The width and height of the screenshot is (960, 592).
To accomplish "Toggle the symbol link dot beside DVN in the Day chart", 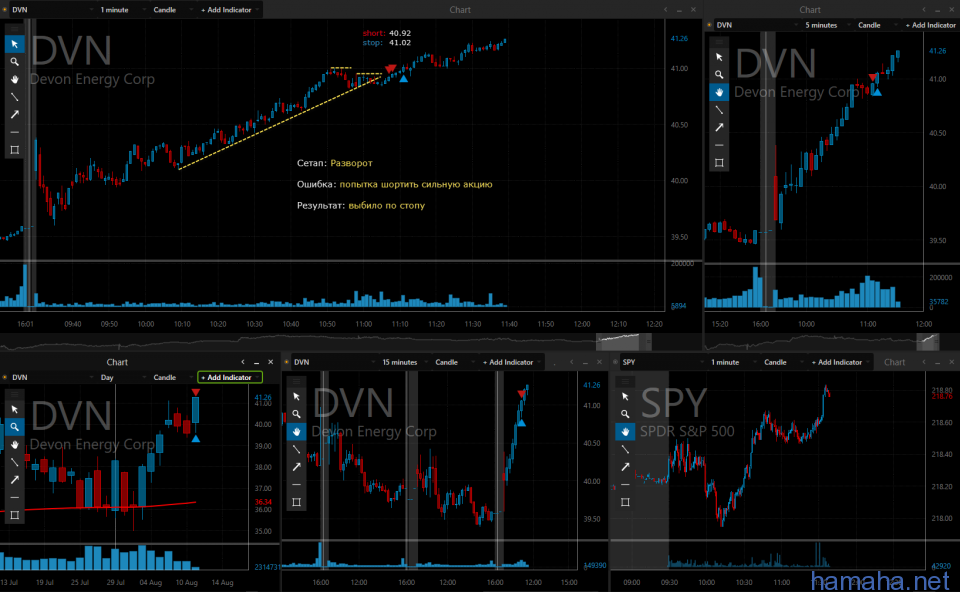I will 5,378.
